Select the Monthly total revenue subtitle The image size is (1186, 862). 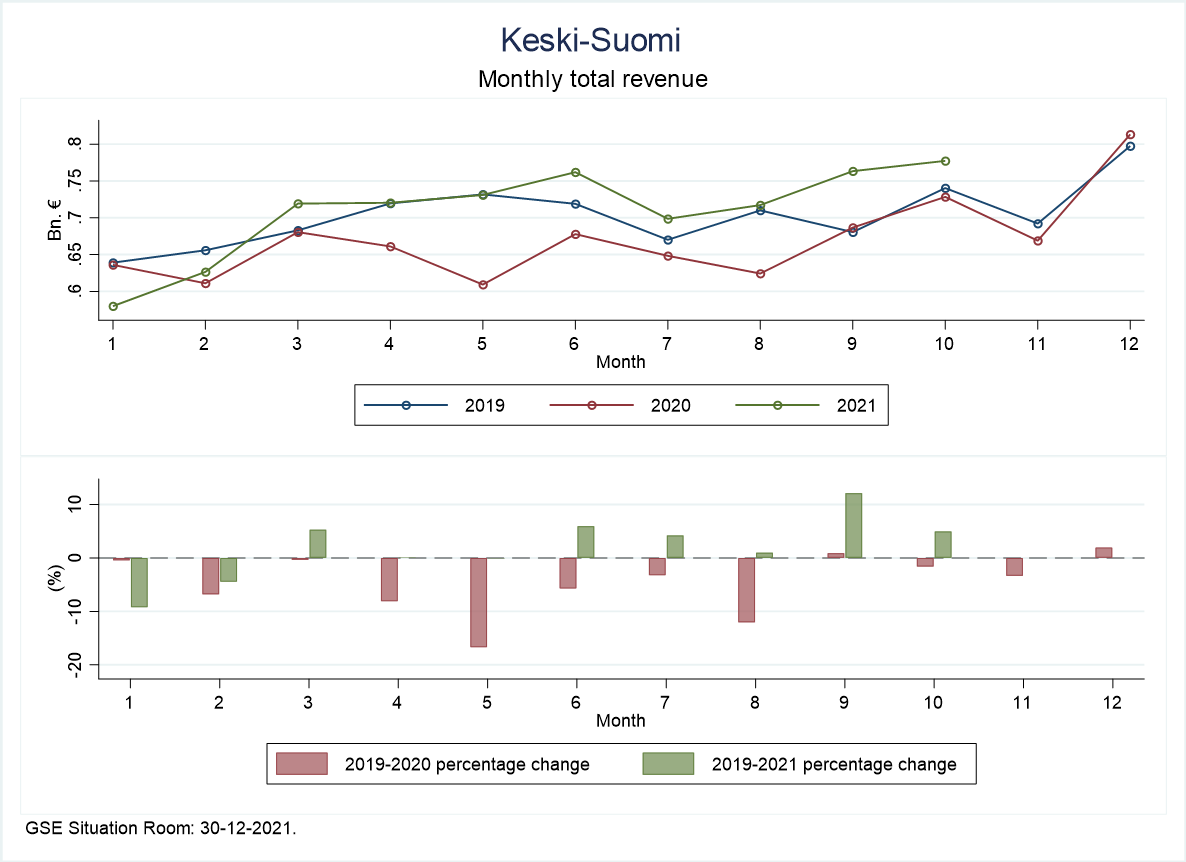pos(592,79)
